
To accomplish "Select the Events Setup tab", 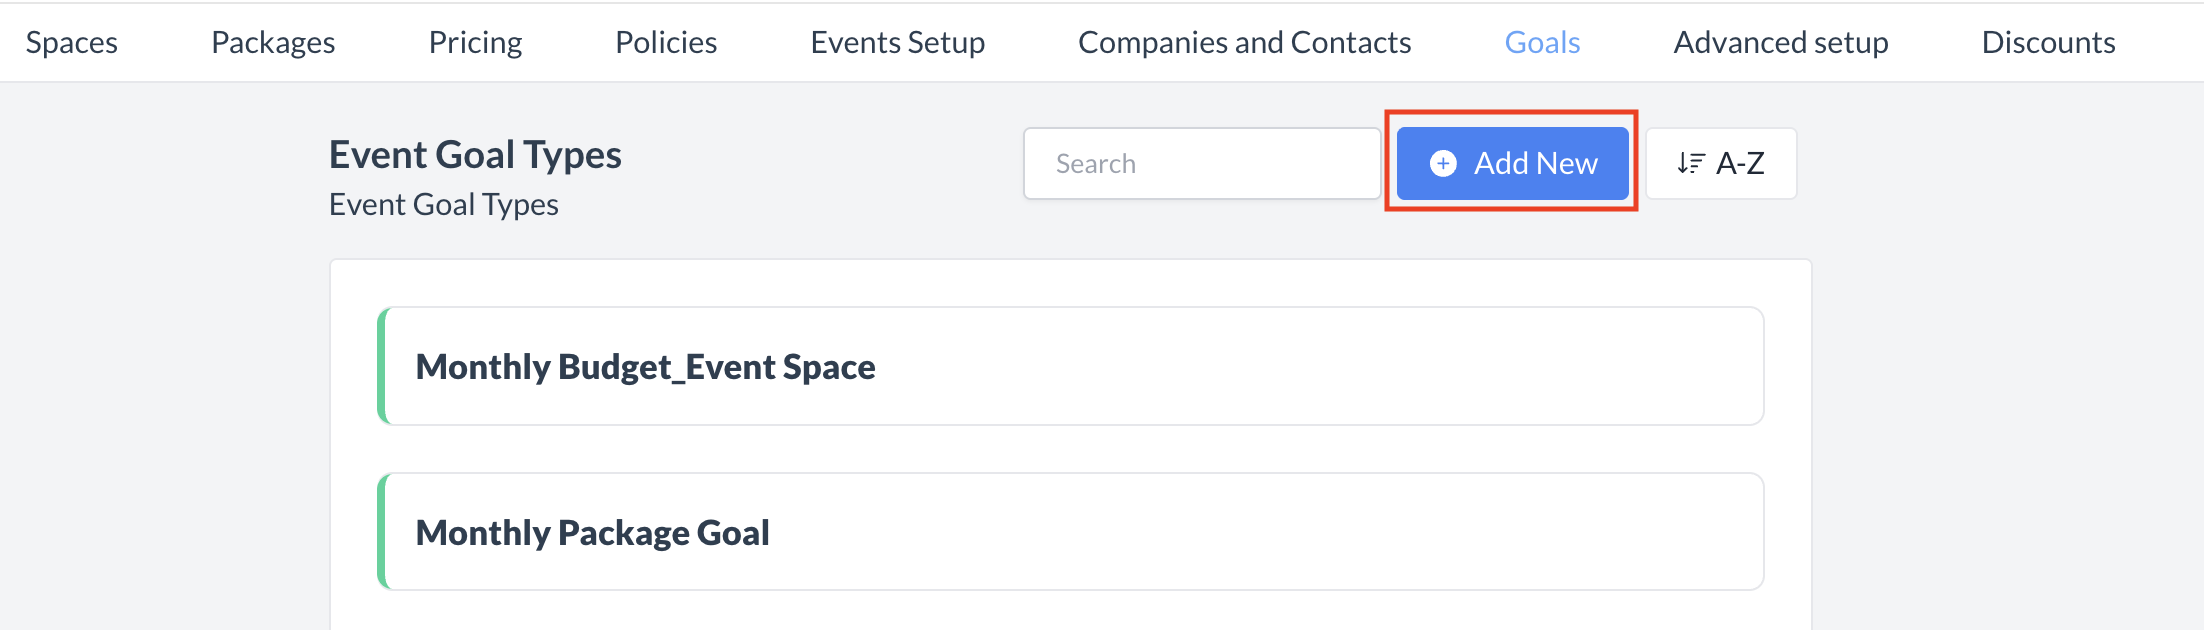I will point(897,42).
